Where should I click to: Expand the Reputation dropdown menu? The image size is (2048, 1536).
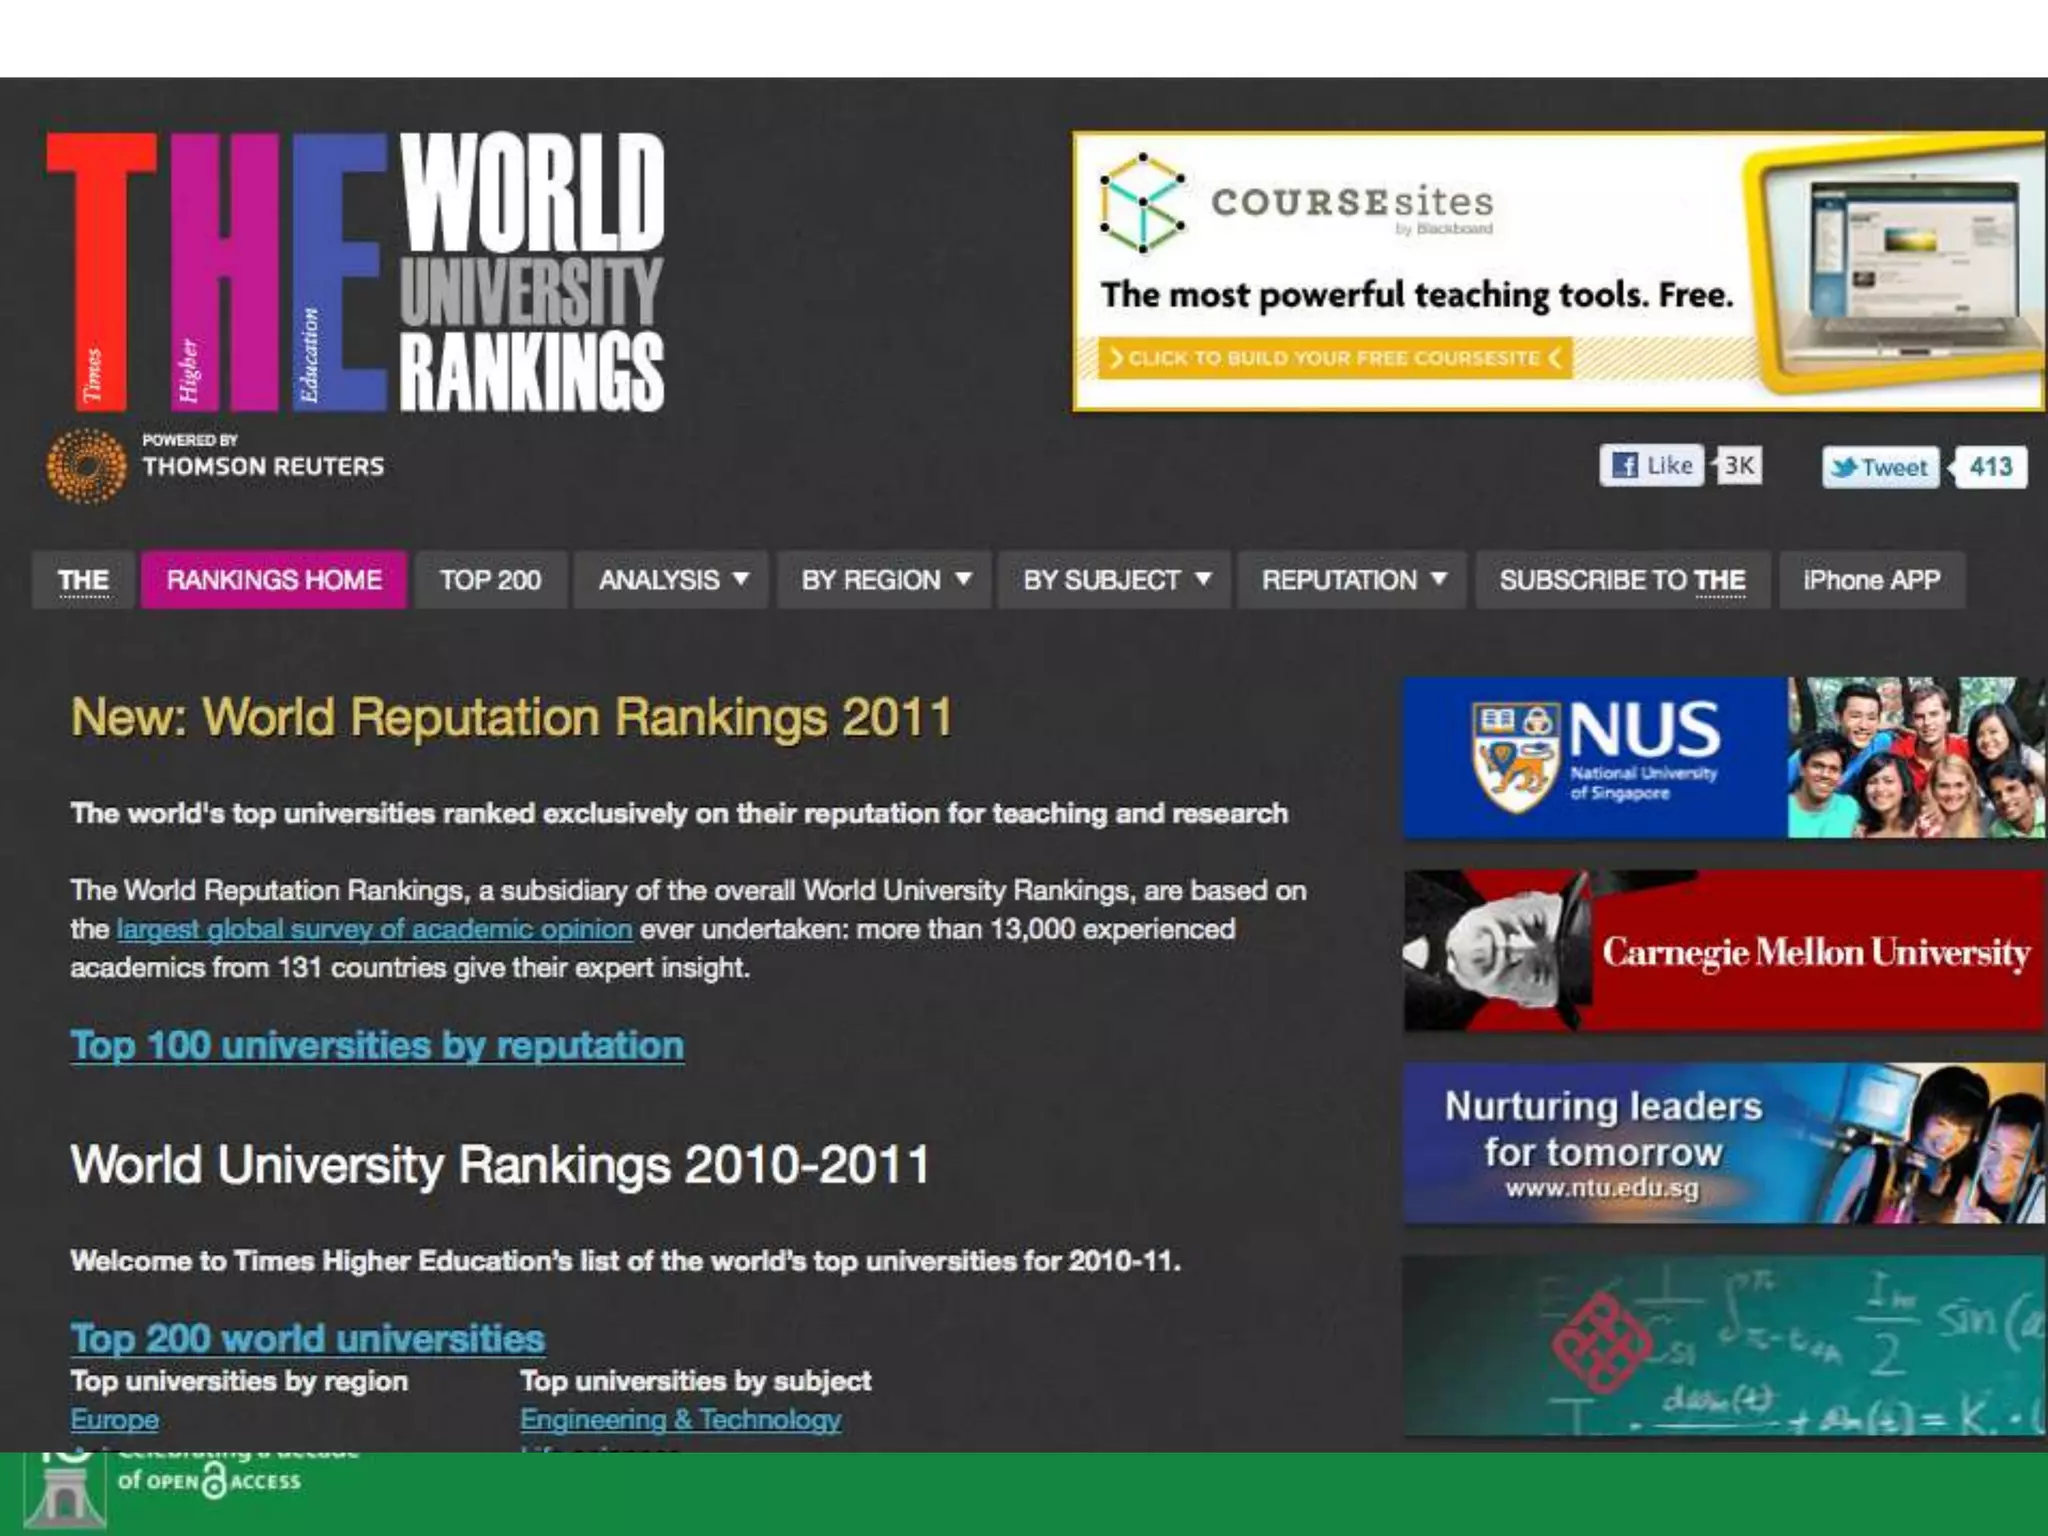(x=1352, y=580)
